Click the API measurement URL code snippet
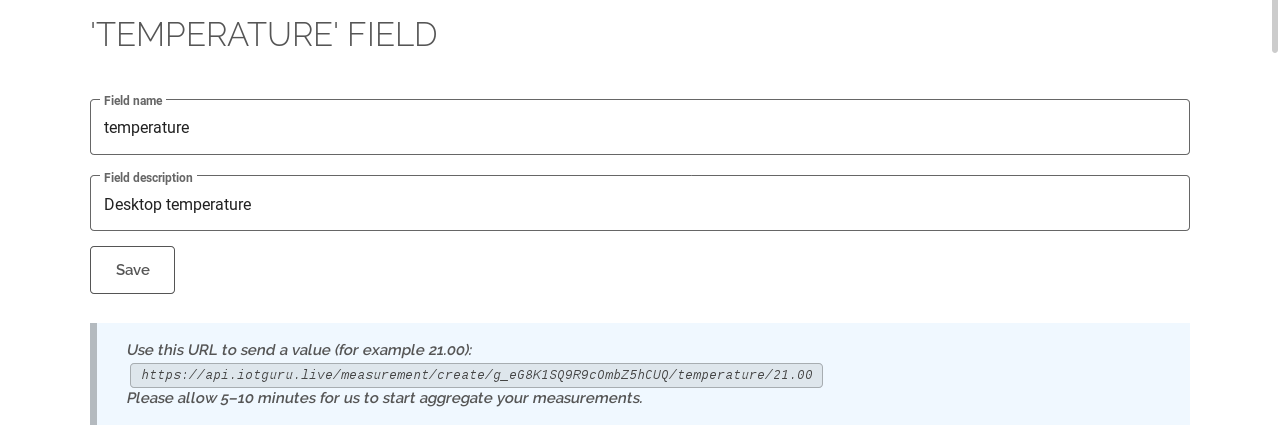Viewport: 1280px width, 445px height. (476, 376)
